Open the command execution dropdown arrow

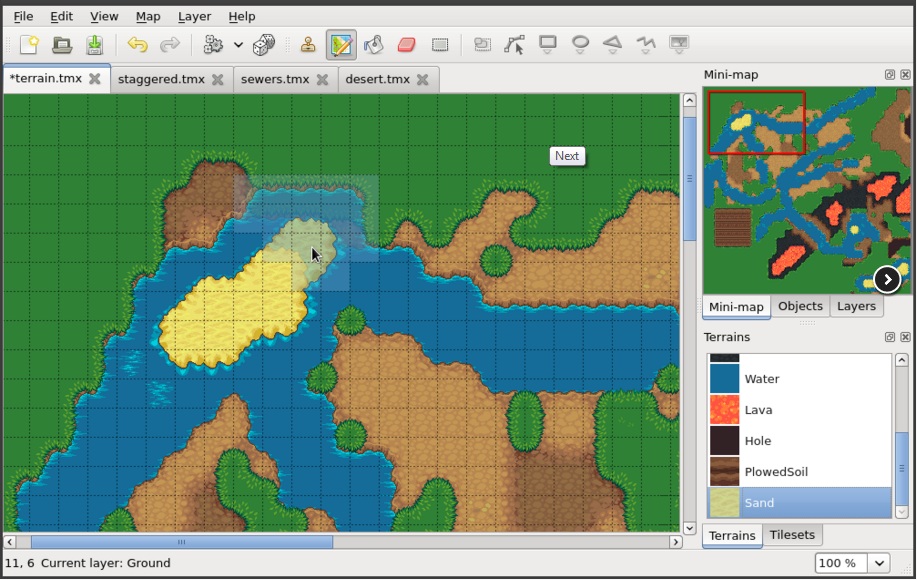236,44
